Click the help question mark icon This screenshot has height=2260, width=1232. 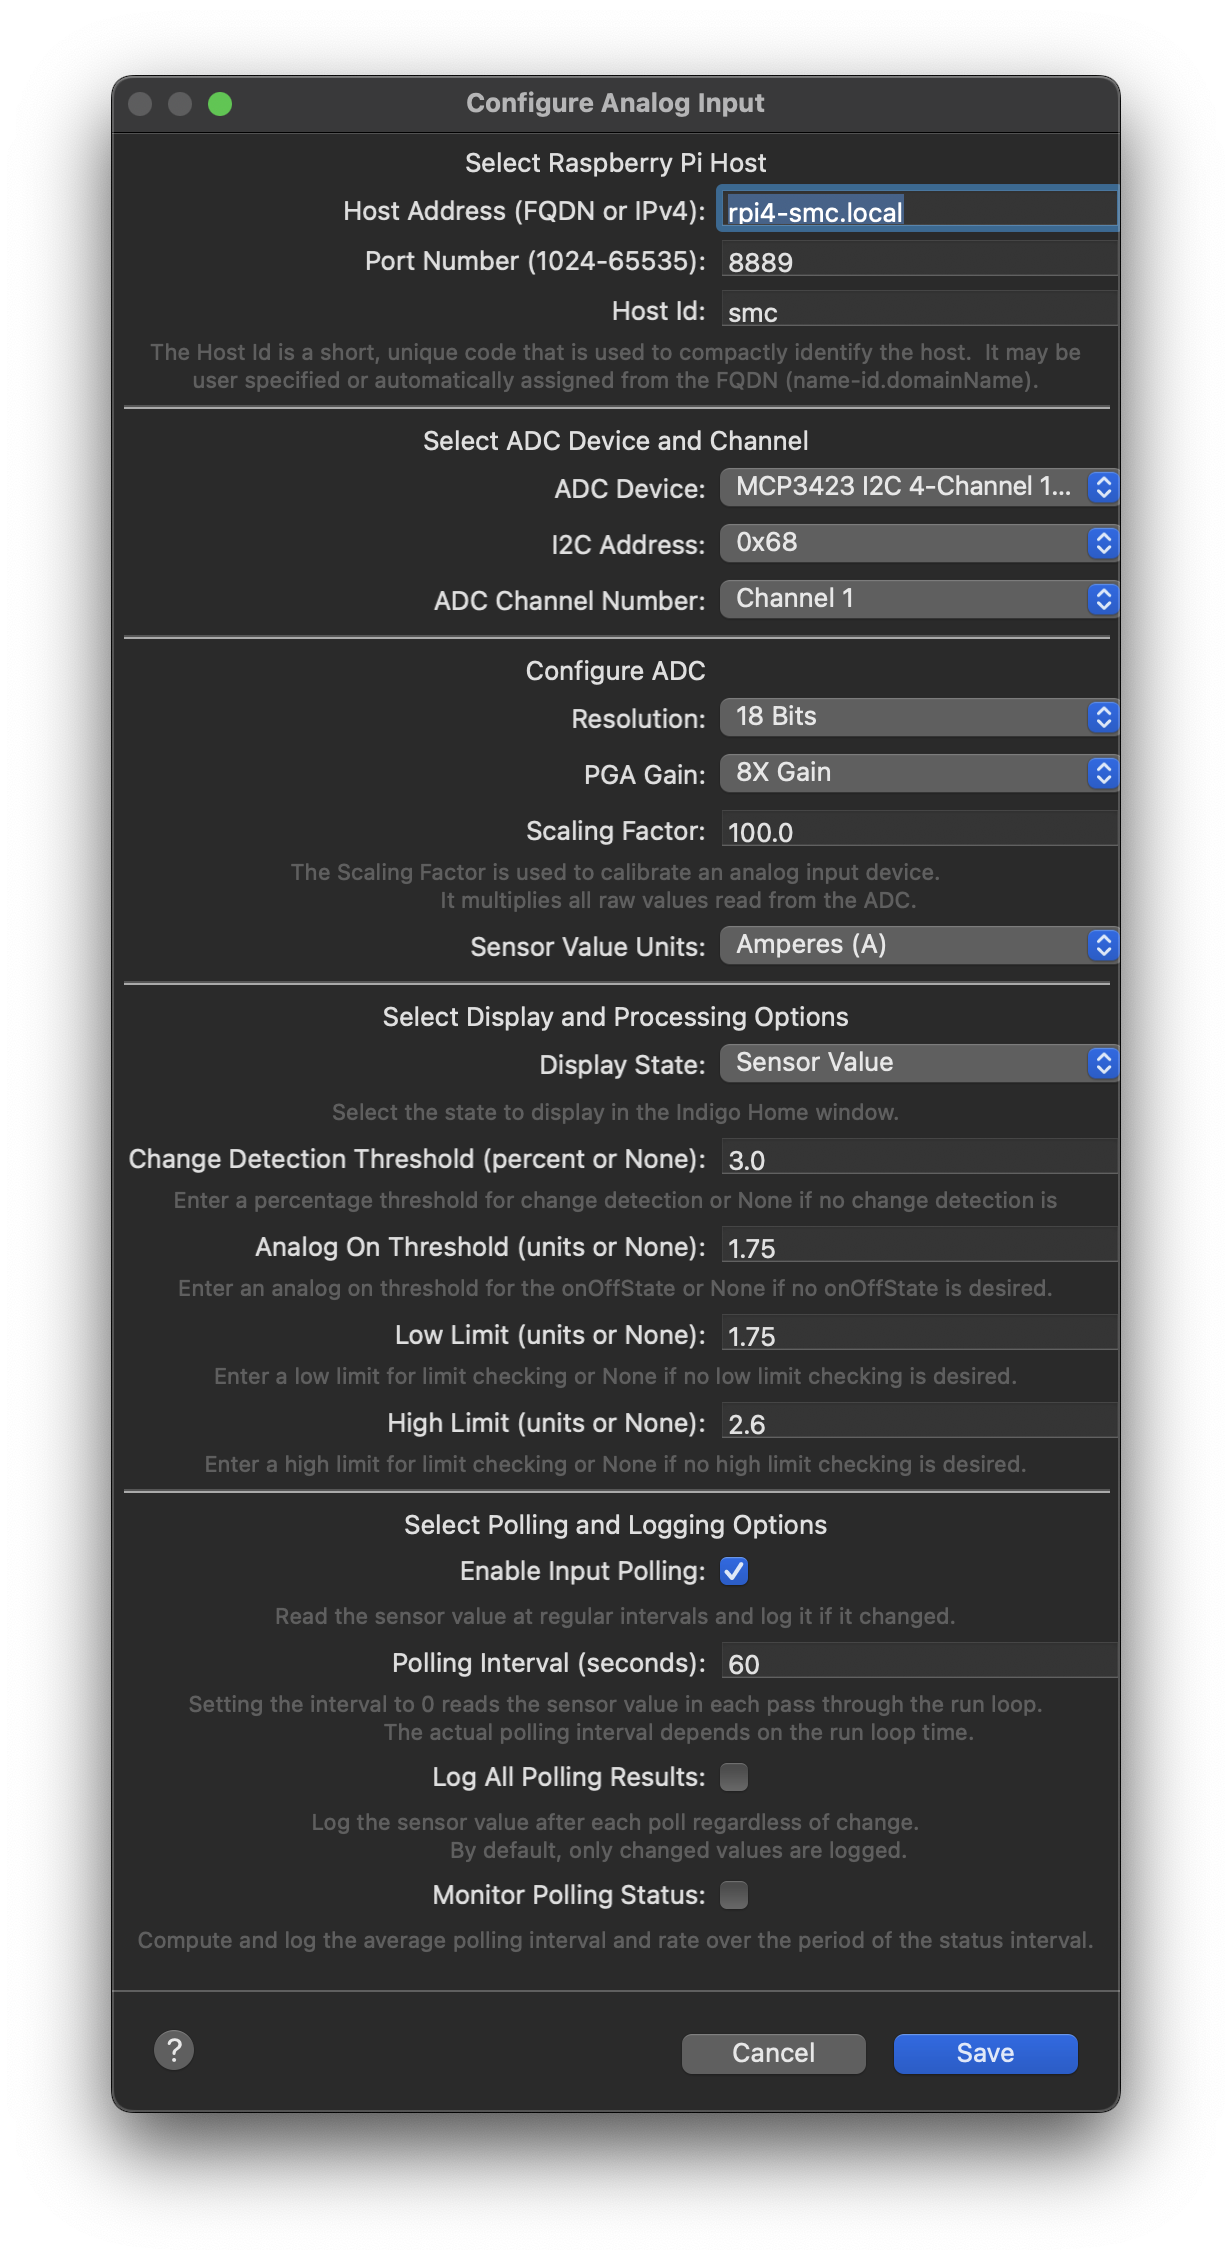point(174,2050)
